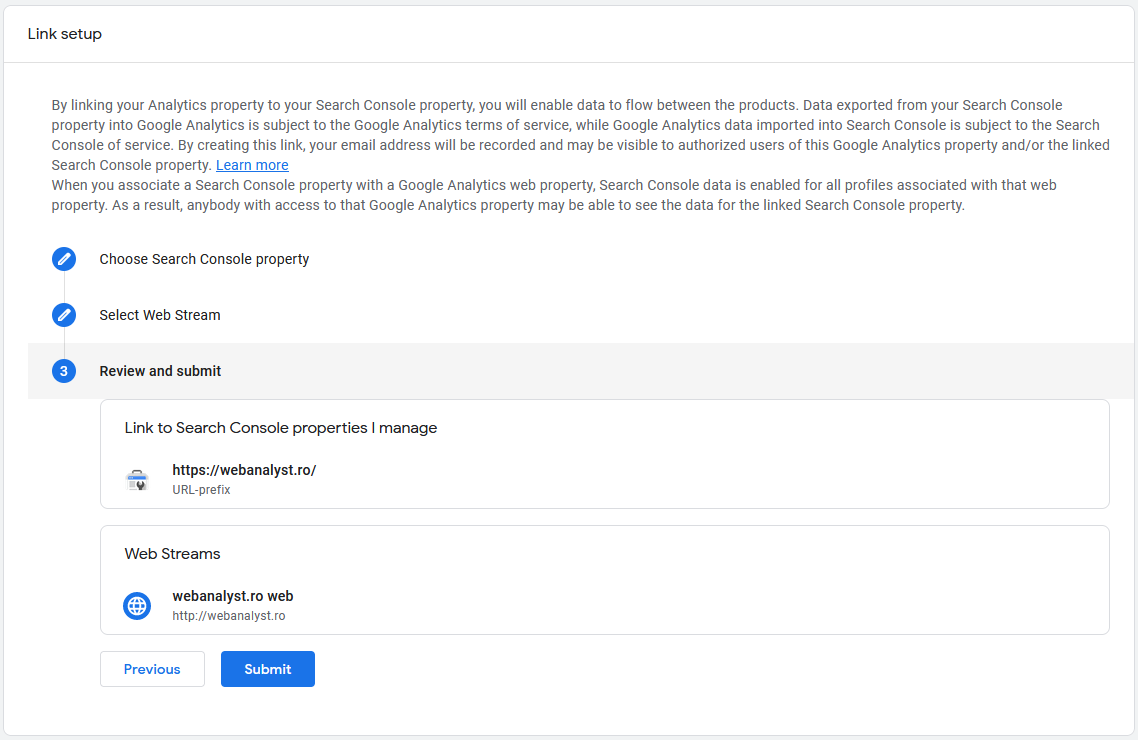Submit the Search Console link
The width and height of the screenshot is (1138, 740).
pyautogui.click(x=268, y=669)
